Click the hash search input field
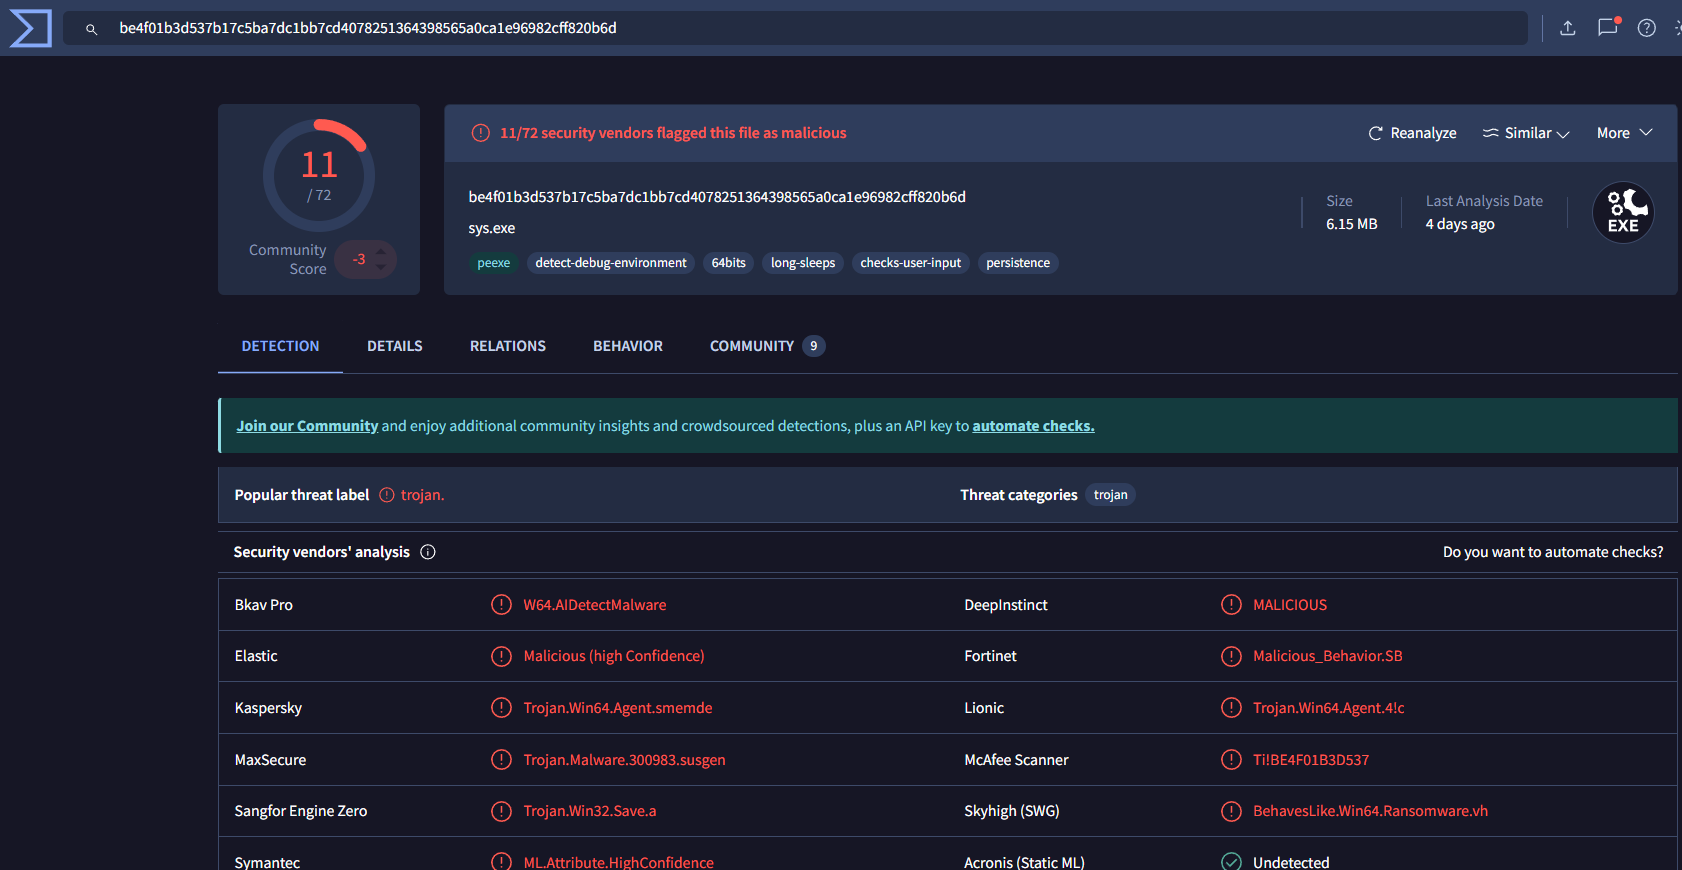This screenshot has width=1682, height=870. 800,28
